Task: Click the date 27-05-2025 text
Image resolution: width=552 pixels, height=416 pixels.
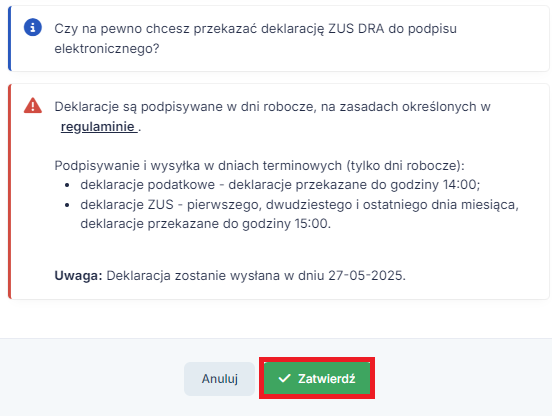Action: tap(365, 275)
